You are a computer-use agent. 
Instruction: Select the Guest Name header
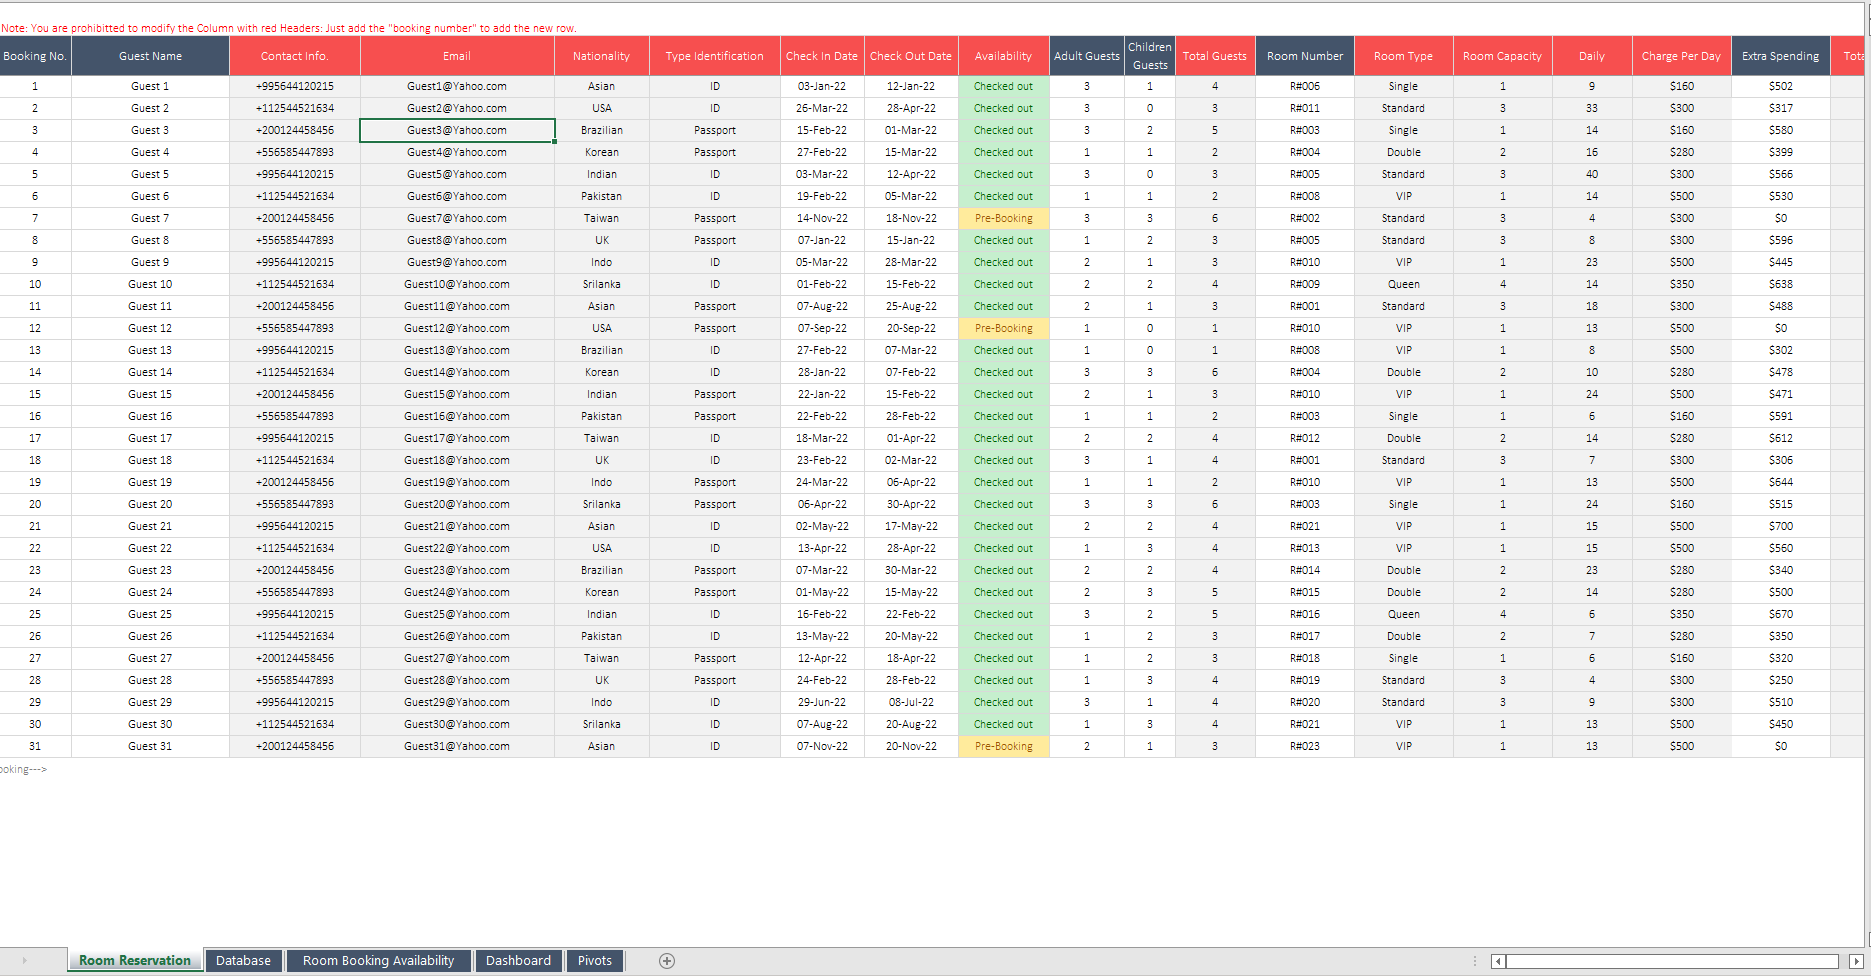click(x=150, y=56)
